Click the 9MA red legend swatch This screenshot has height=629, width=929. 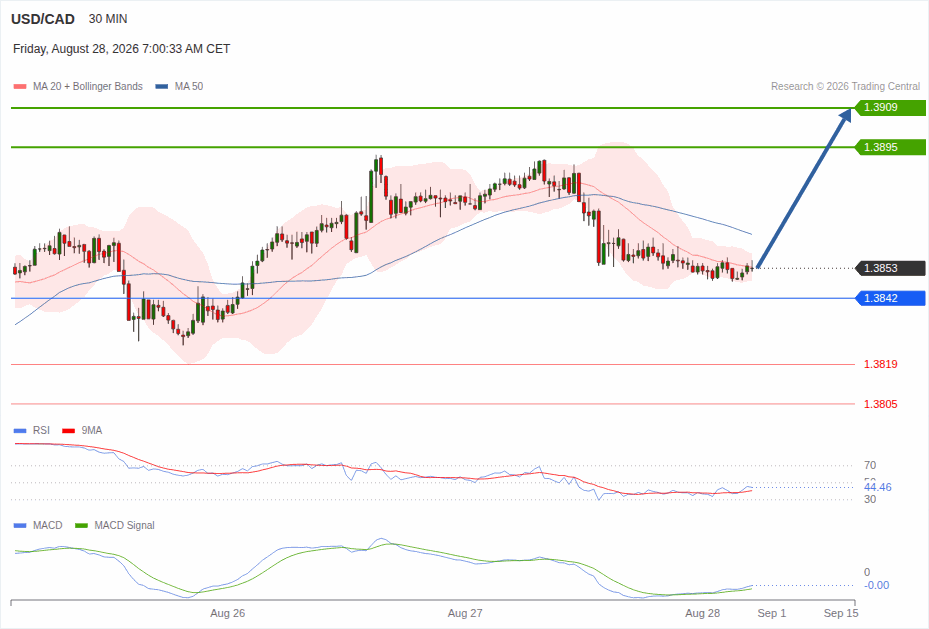[69, 431]
